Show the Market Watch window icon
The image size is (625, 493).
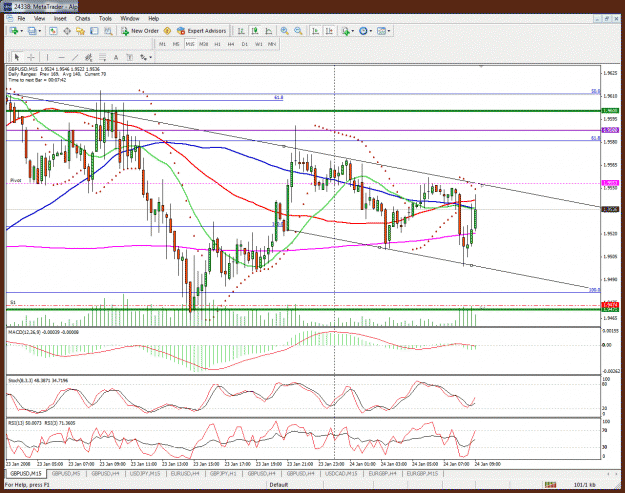coord(53,31)
